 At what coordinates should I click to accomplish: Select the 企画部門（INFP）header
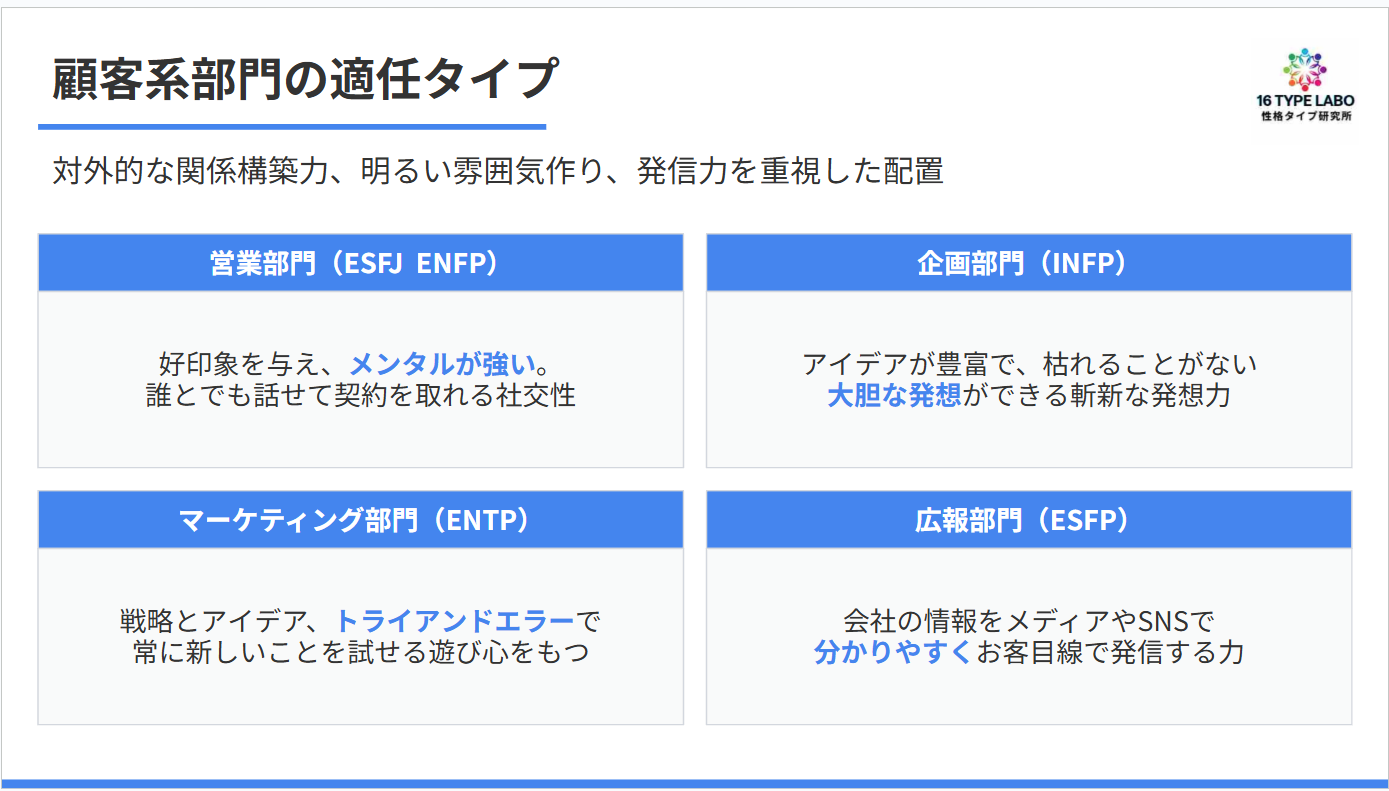tap(1028, 263)
